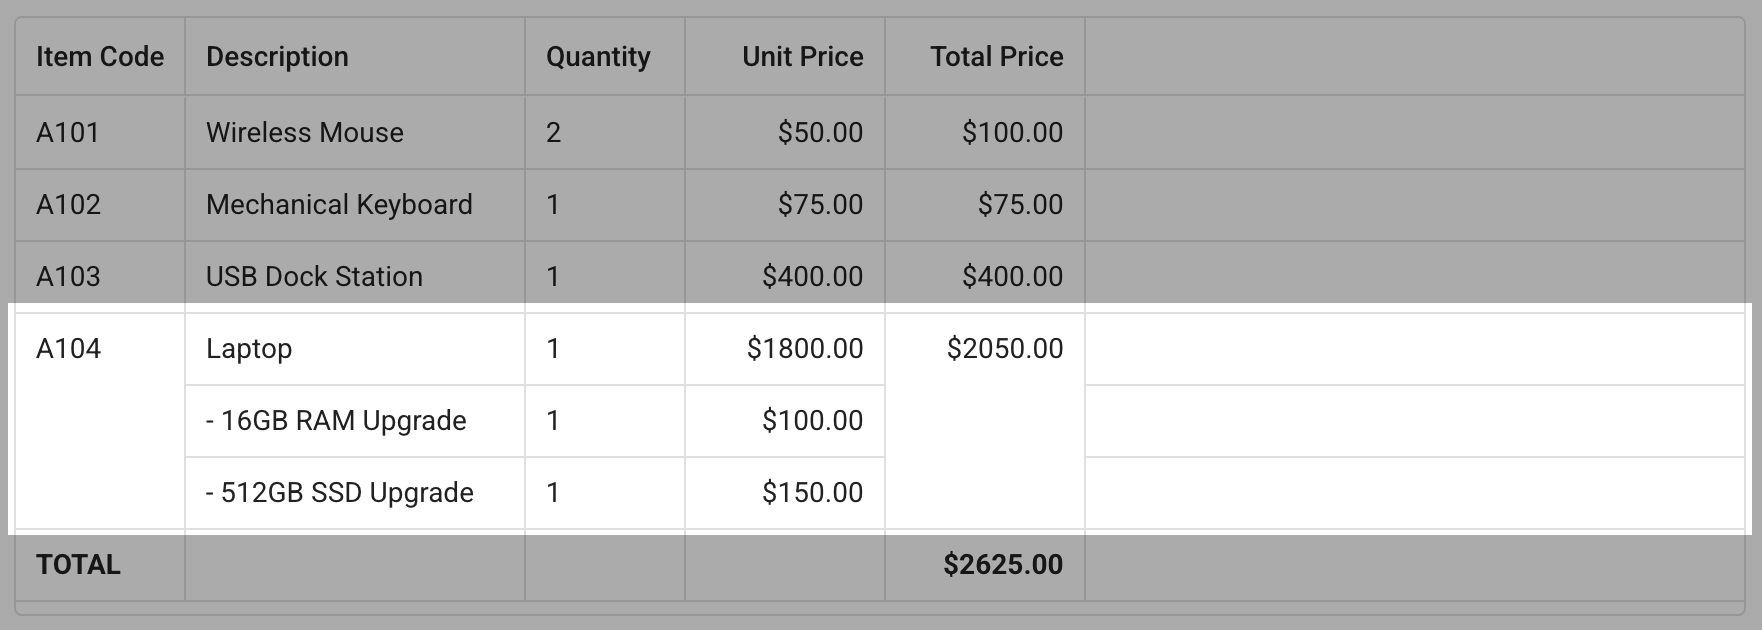The width and height of the screenshot is (1762, 630).
Task: Select the $150.00 SSD upgrade price
Action: tap(812, 493)
